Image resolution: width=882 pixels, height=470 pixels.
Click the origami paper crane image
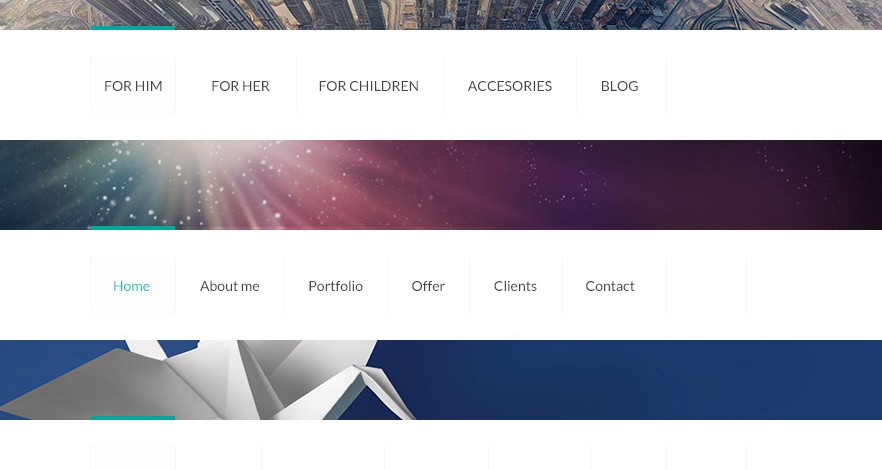[x=208, y=379]
